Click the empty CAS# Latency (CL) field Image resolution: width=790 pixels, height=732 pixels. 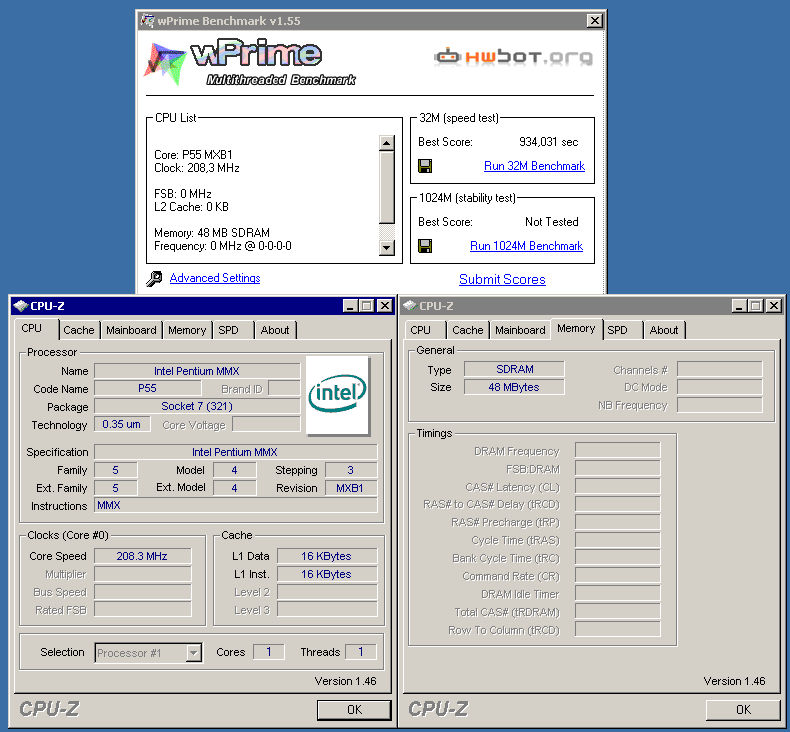point(618,487)
